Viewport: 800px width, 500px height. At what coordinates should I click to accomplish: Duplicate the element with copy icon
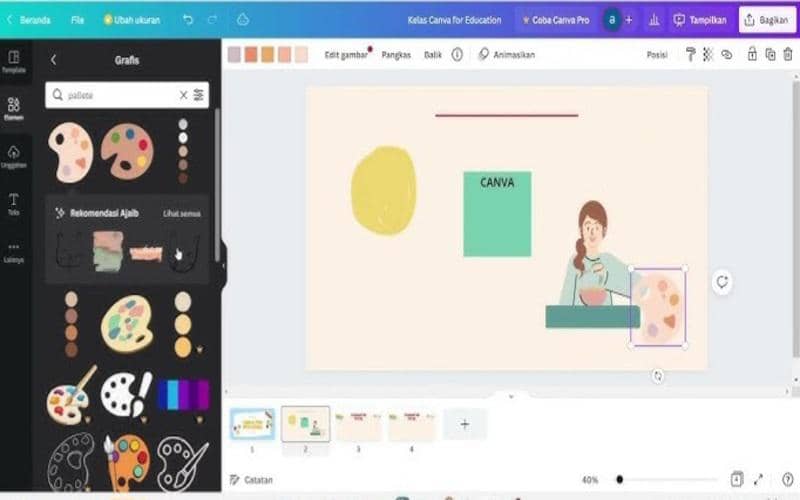770,54
